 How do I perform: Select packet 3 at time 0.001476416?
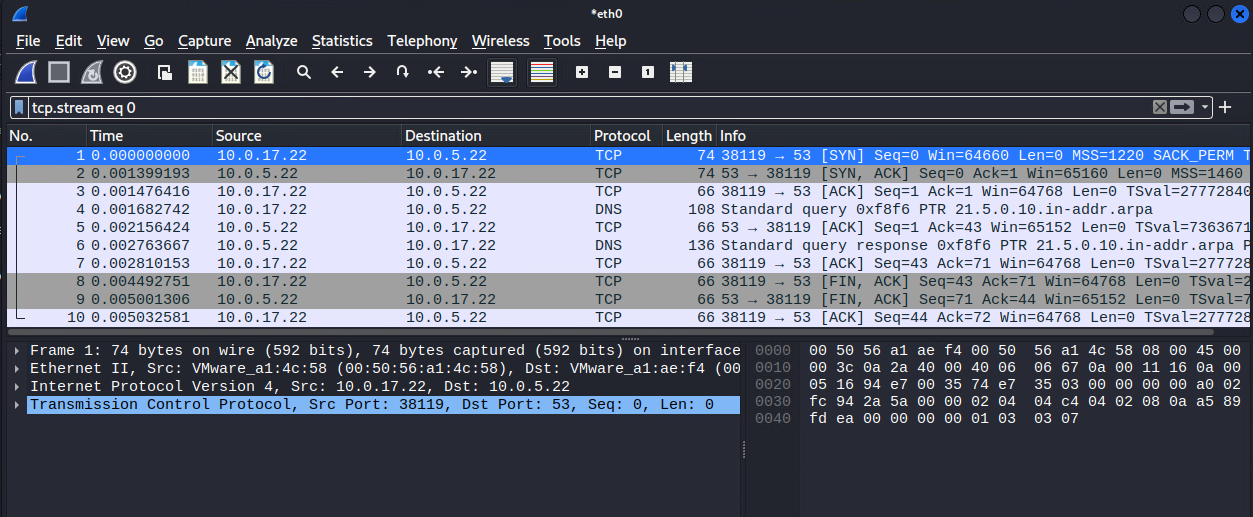point(629,192)
